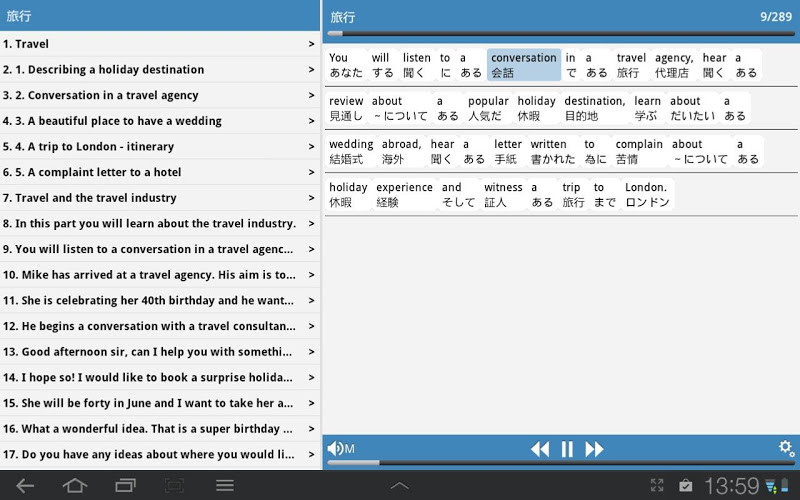Tap the screenshot capture icon in navigation bar
The height and width of the screenshot is (500, 800).
point(174,486)
